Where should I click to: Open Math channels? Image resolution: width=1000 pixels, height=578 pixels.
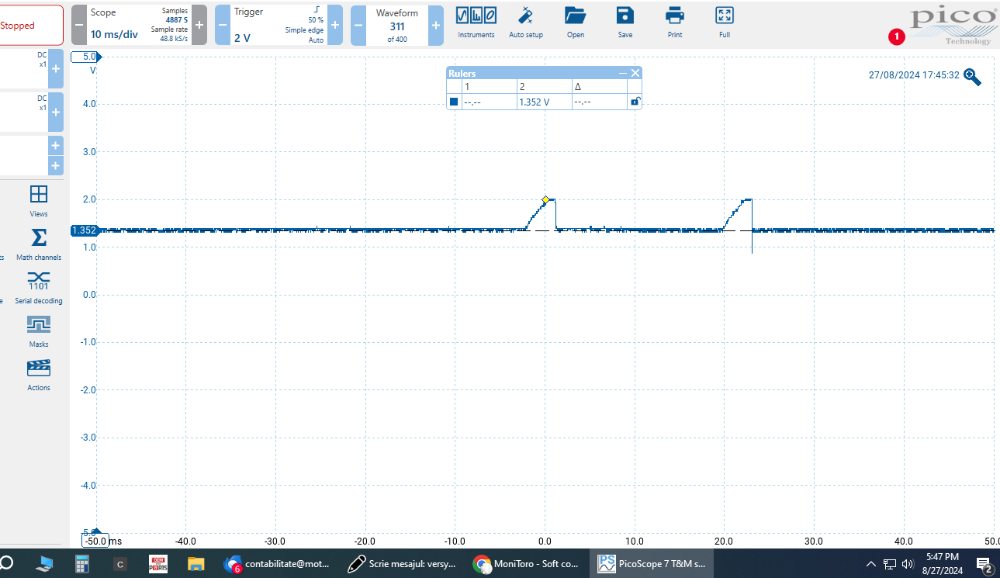pyautogui.click(x=39, y=243)
